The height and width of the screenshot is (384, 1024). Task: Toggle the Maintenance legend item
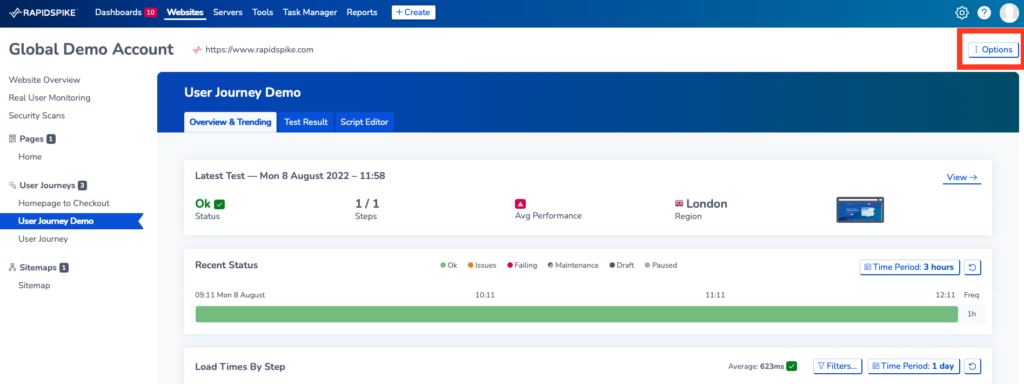573,265
